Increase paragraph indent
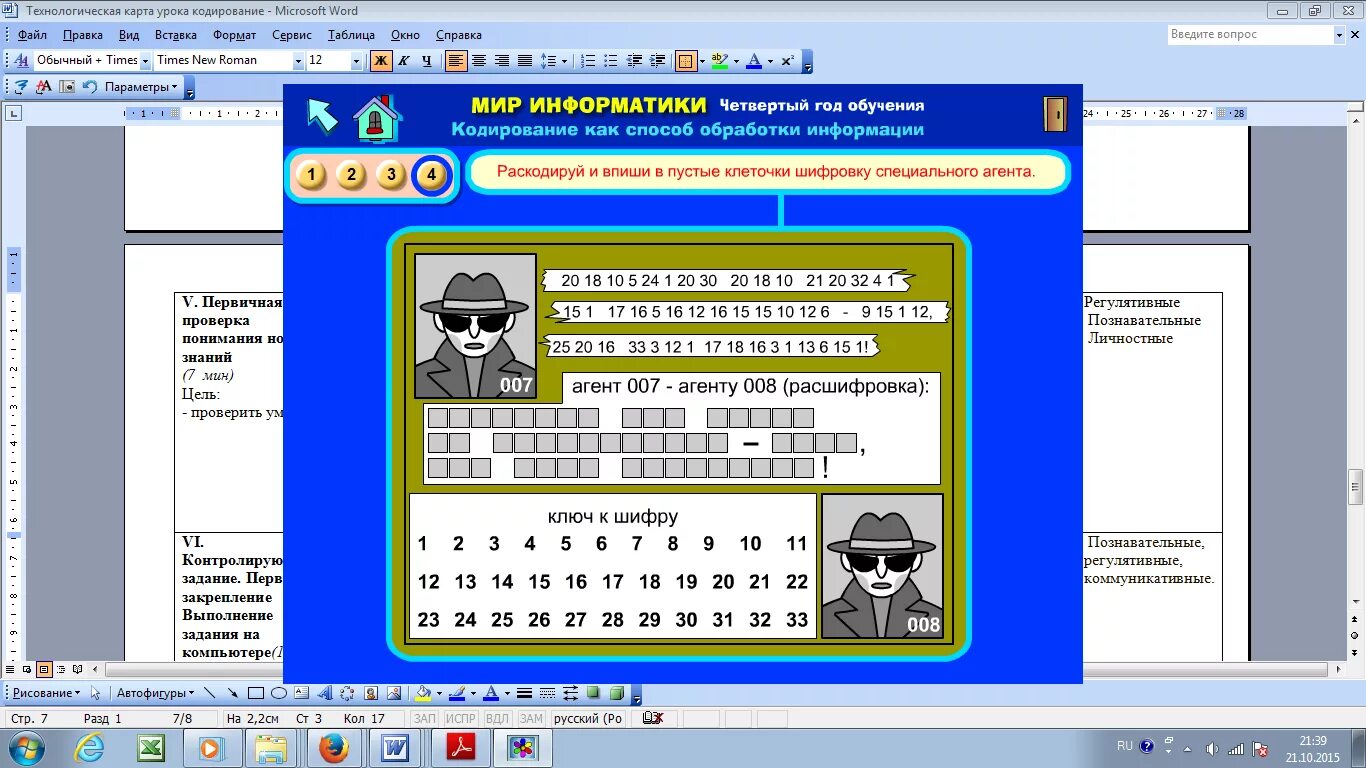The height and width of the screenshot is (768, 1366). click(657, 61)
